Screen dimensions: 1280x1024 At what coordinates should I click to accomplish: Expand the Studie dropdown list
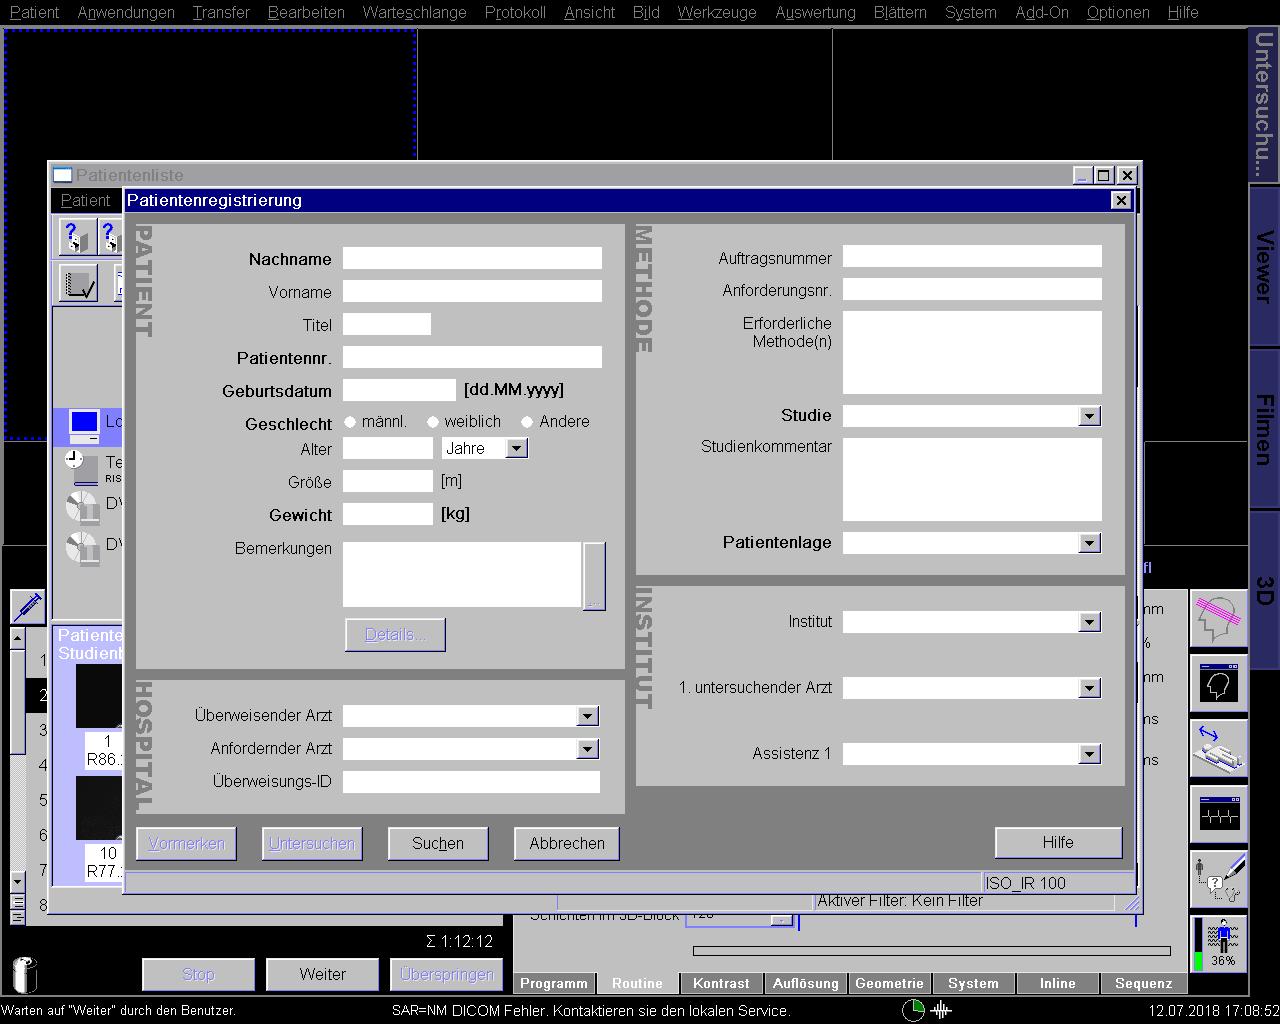point(1089,416)
